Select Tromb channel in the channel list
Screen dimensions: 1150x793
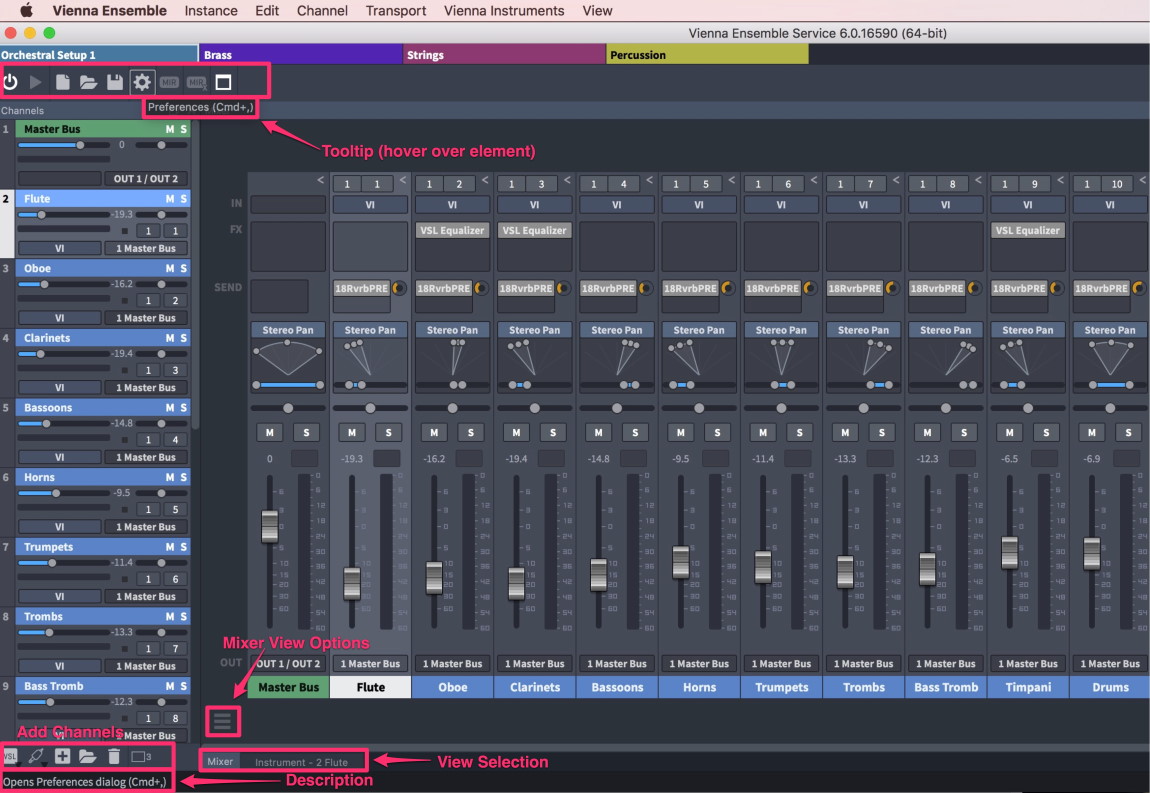(x=103, y=616)
